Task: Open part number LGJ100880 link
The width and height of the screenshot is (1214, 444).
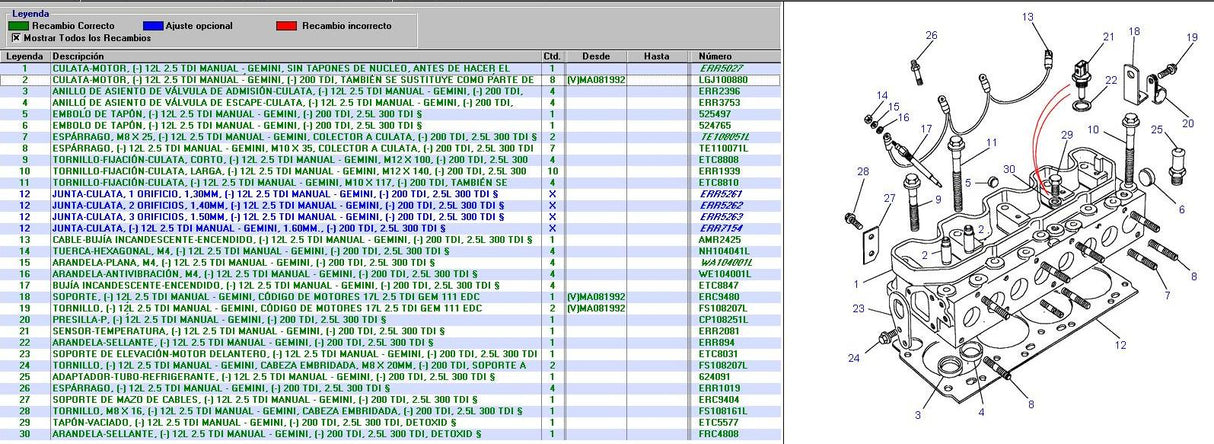Action: [723, 78]
